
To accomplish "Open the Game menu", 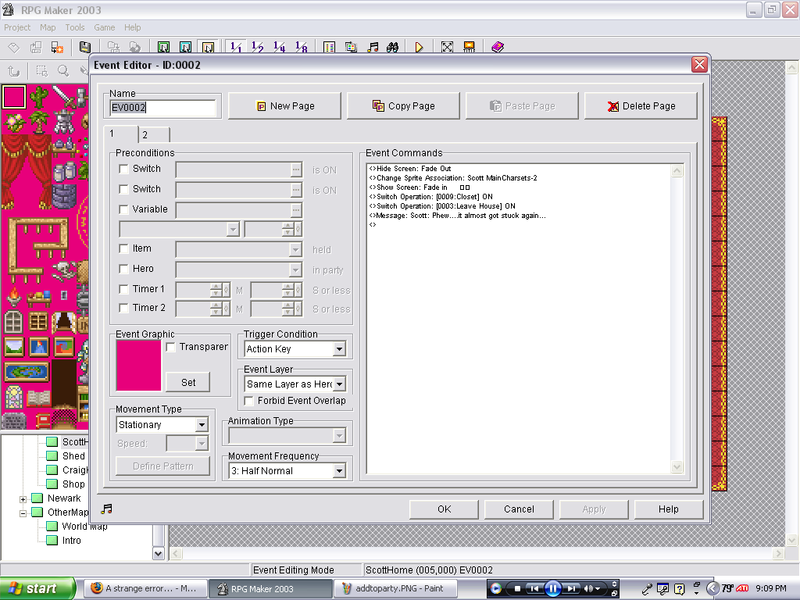I will [x=105, y=28].
